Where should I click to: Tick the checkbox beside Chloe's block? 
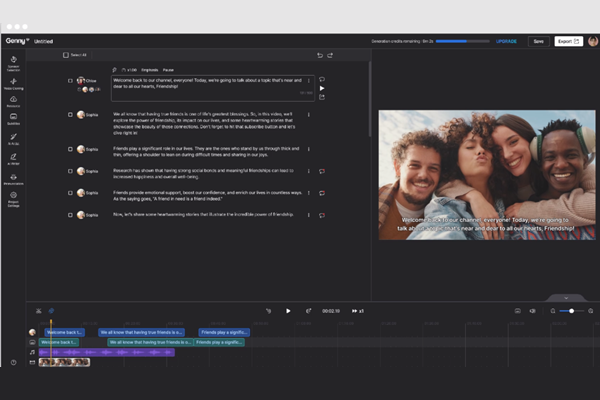point(70,80)
